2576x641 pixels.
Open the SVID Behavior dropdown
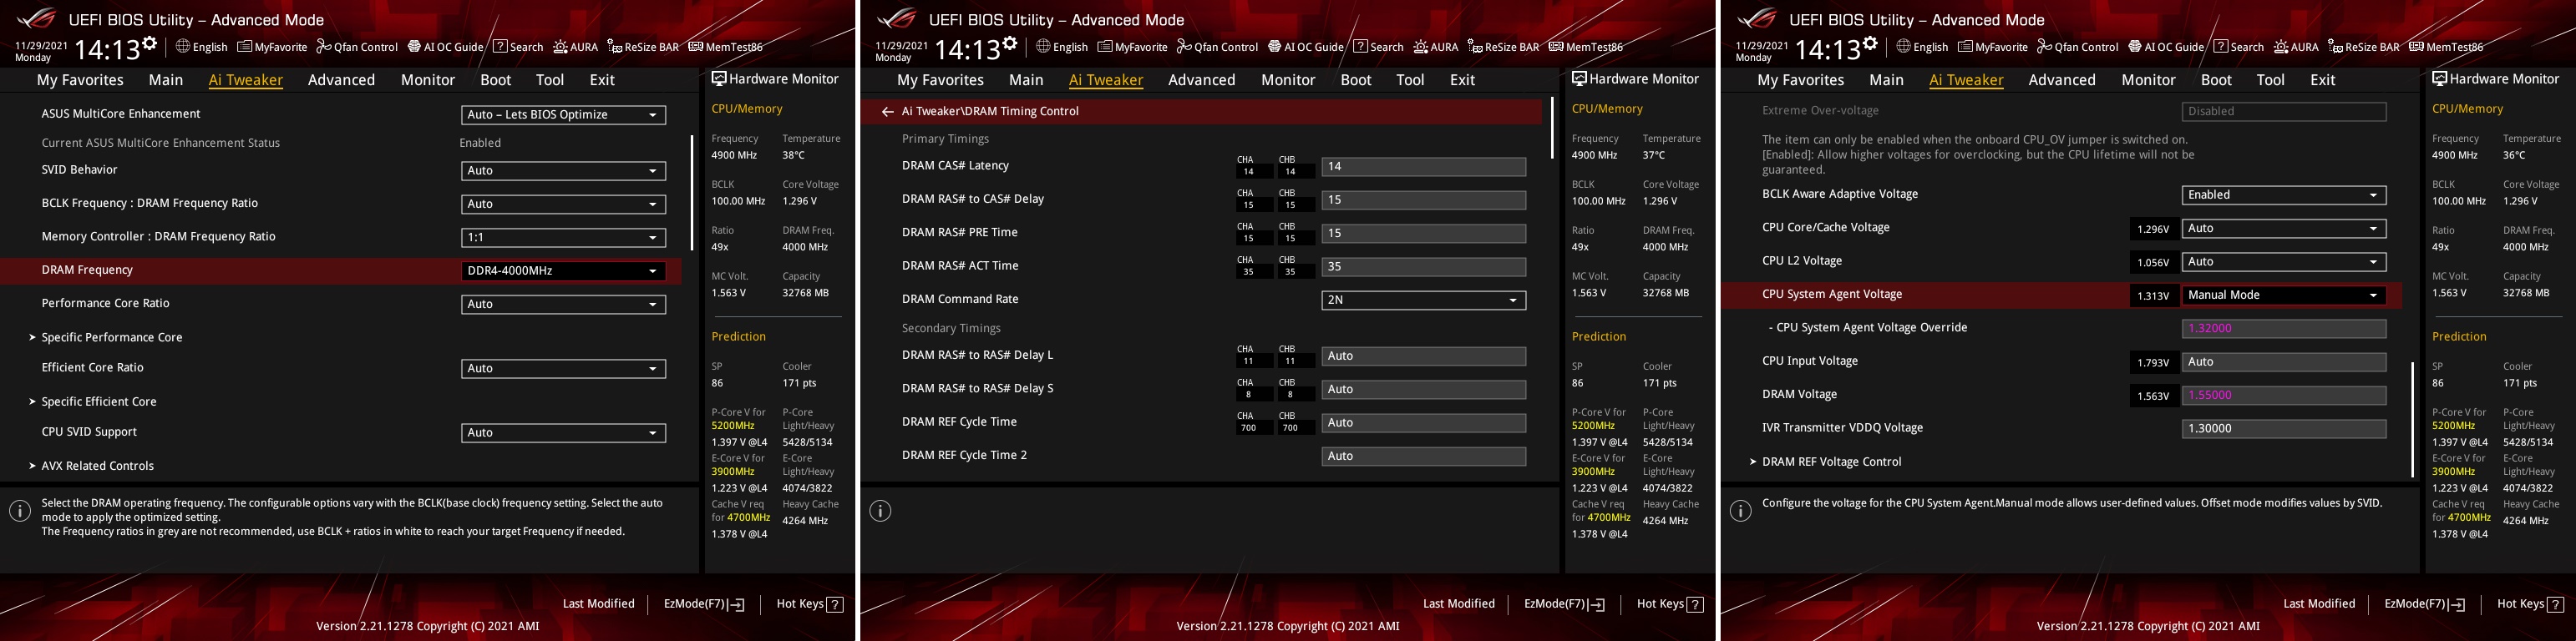[x=563, y=171]
